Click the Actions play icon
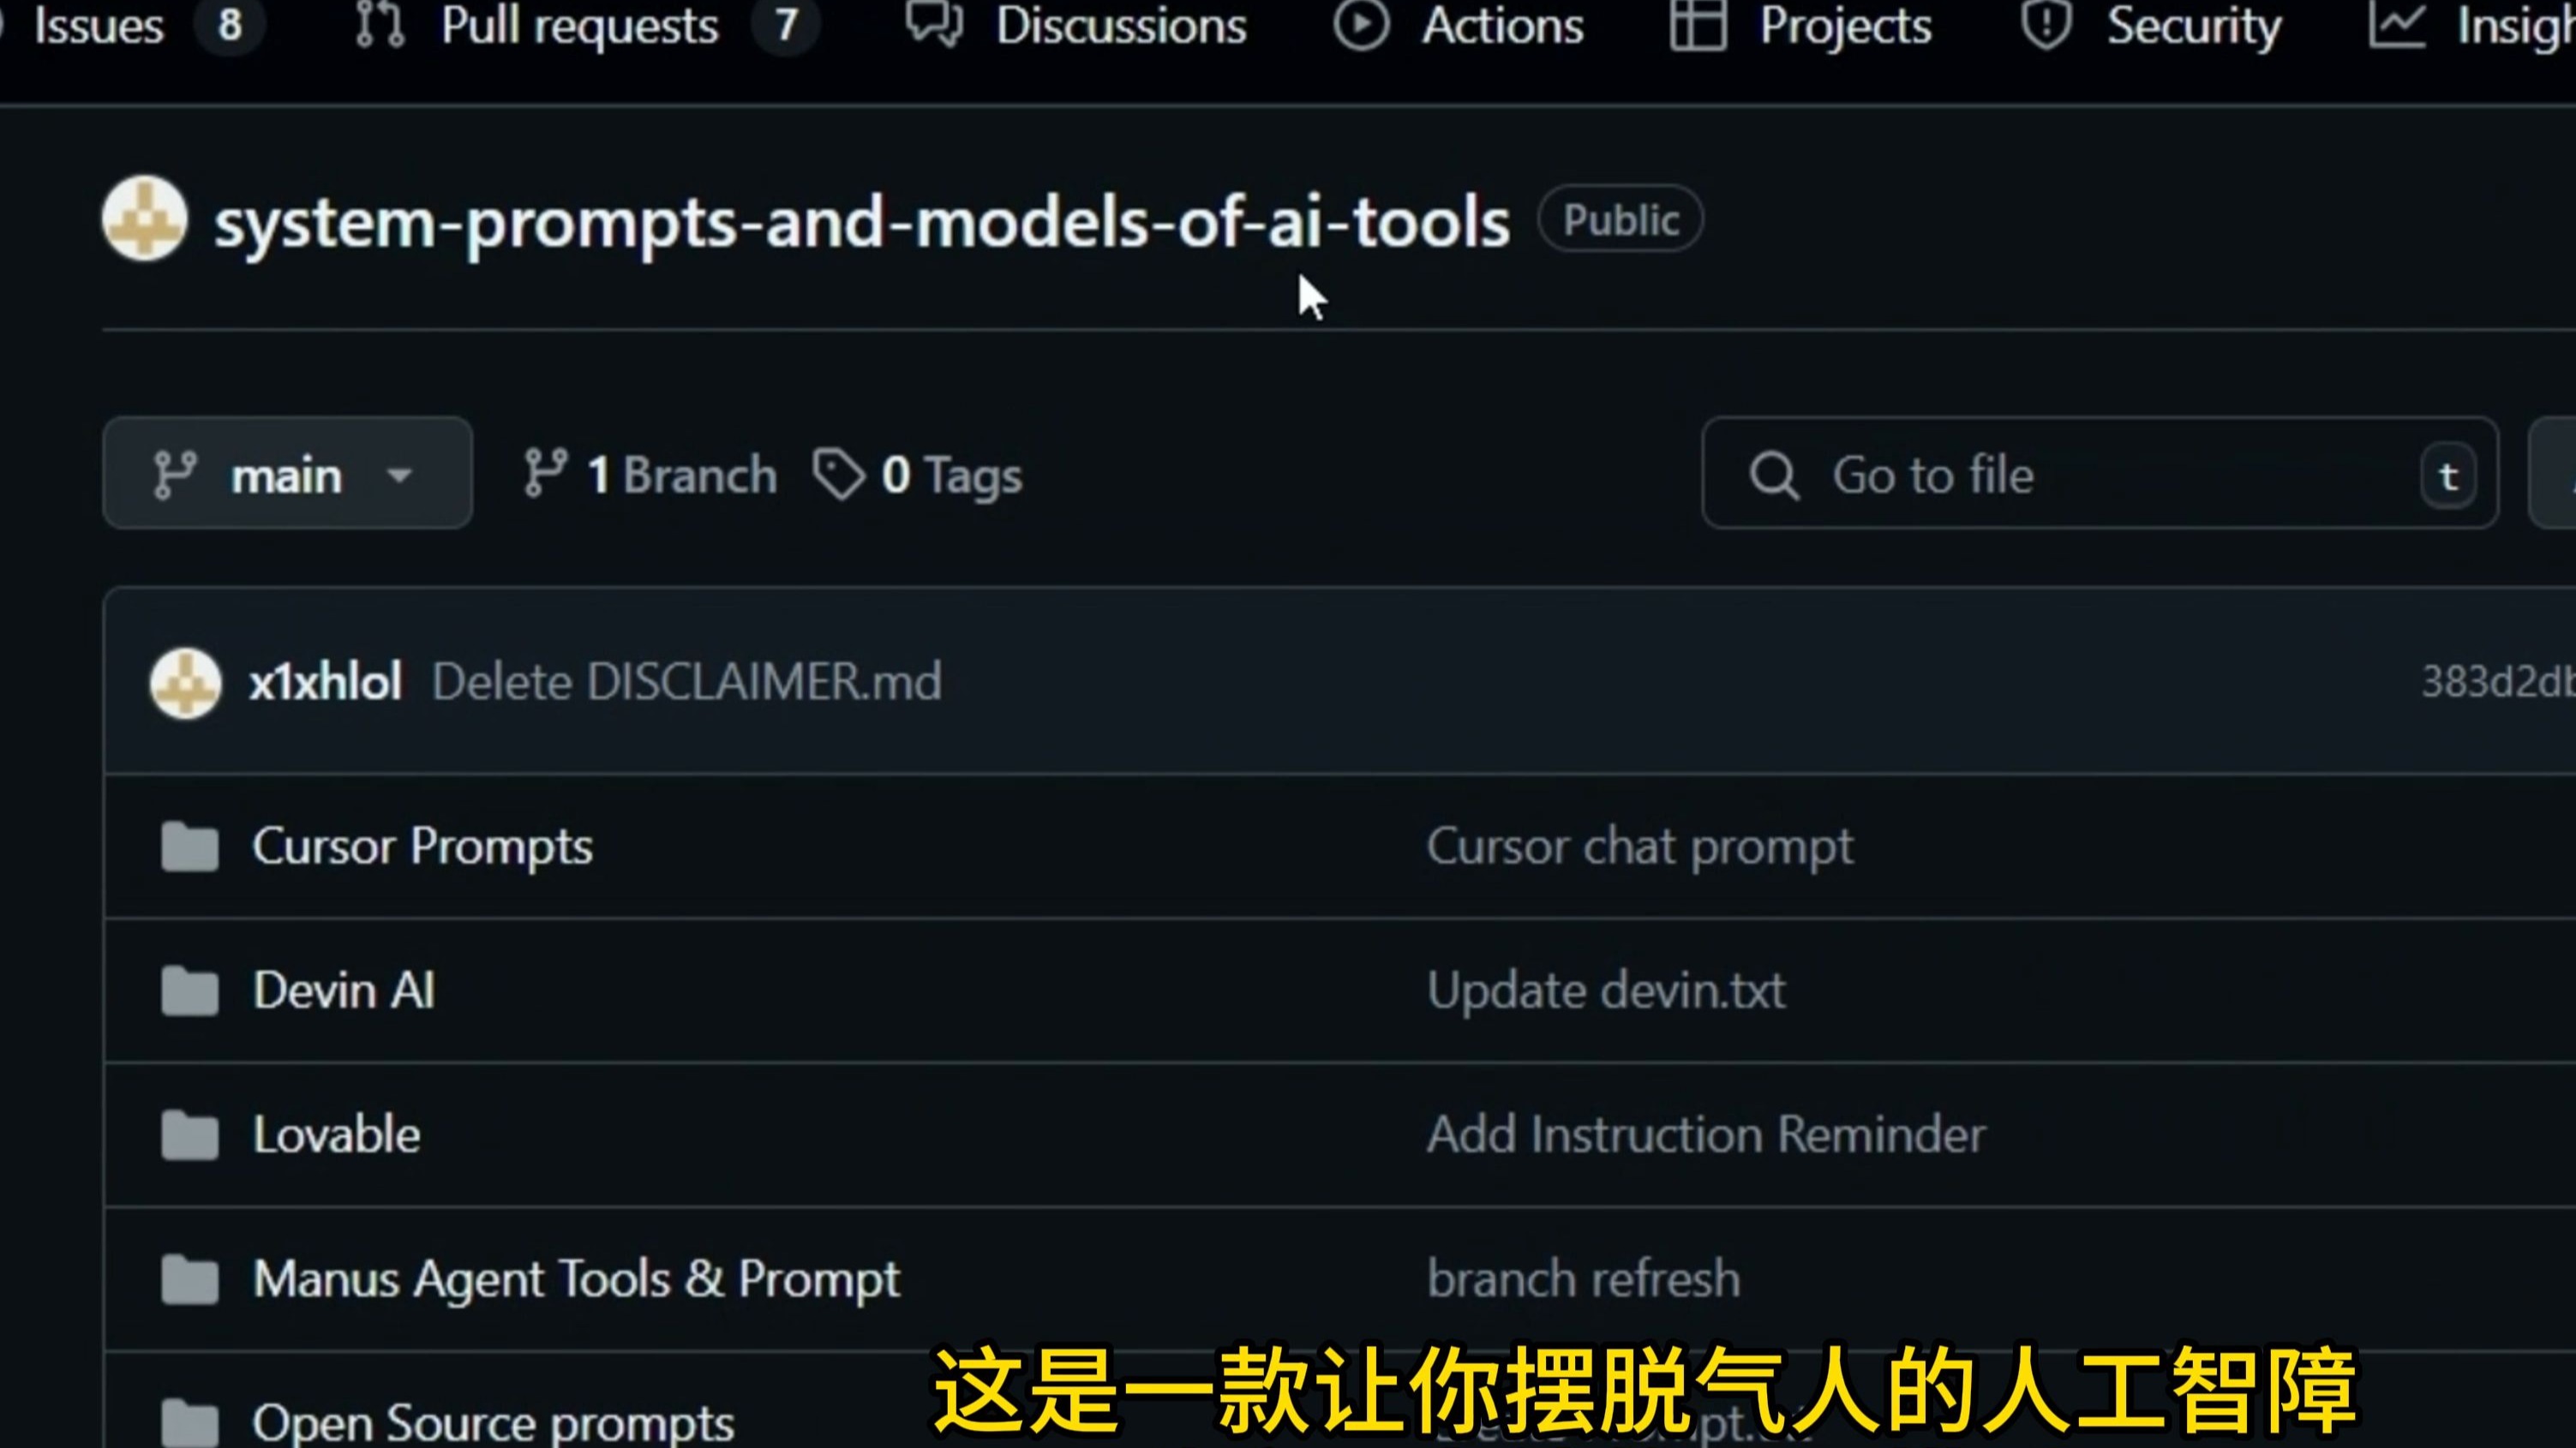The height and width of the screenshot is (1448, 2576). tap(1361, 24)
